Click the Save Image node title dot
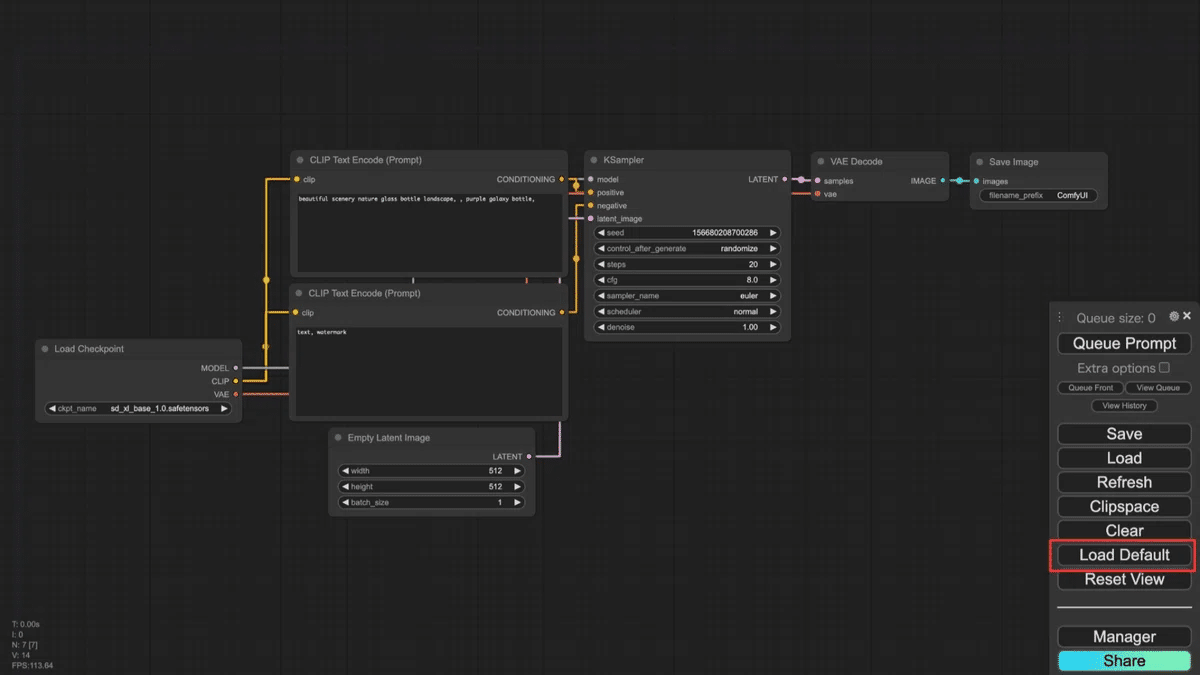1200x675 pixels. pyautogui.click(x=979, y=161)
